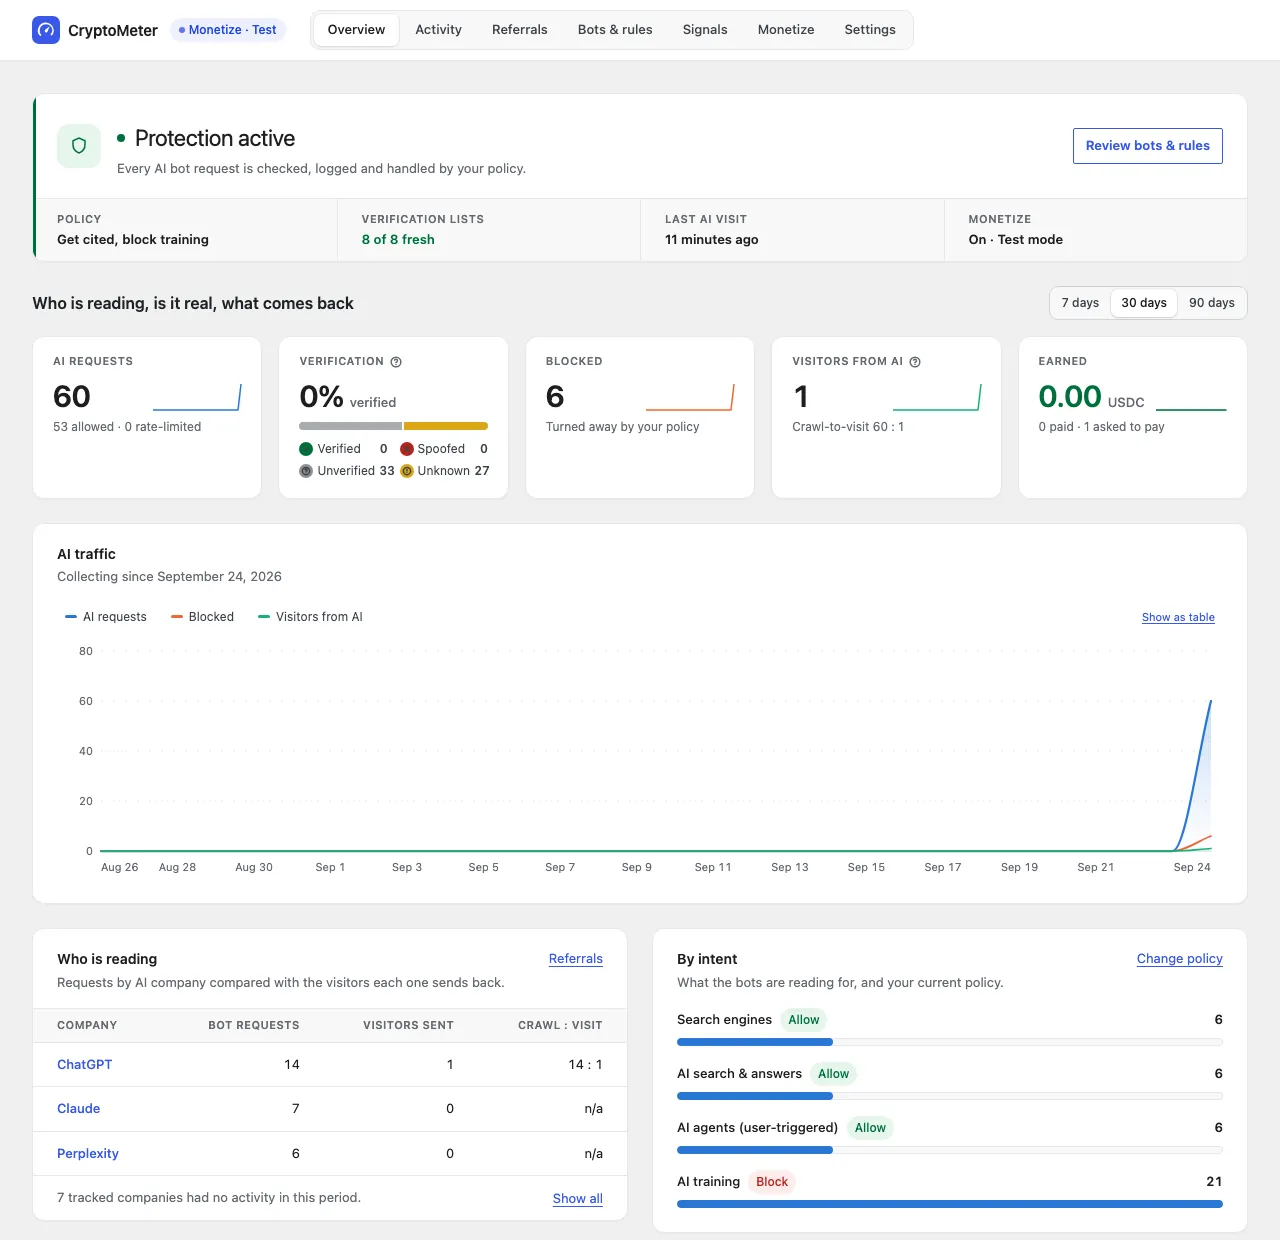Toggle the AI requests chart legend
The width and height of the screenshot is (1280, 1240).
click(x=106, y=617)
